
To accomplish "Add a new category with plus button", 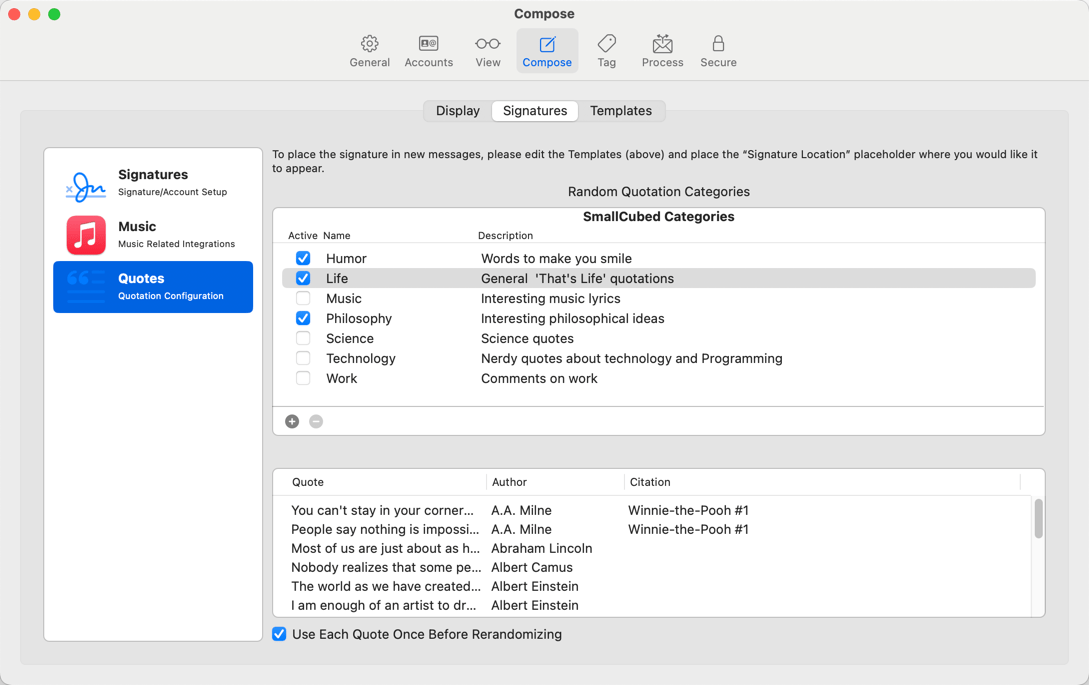I will coord(292,422).
